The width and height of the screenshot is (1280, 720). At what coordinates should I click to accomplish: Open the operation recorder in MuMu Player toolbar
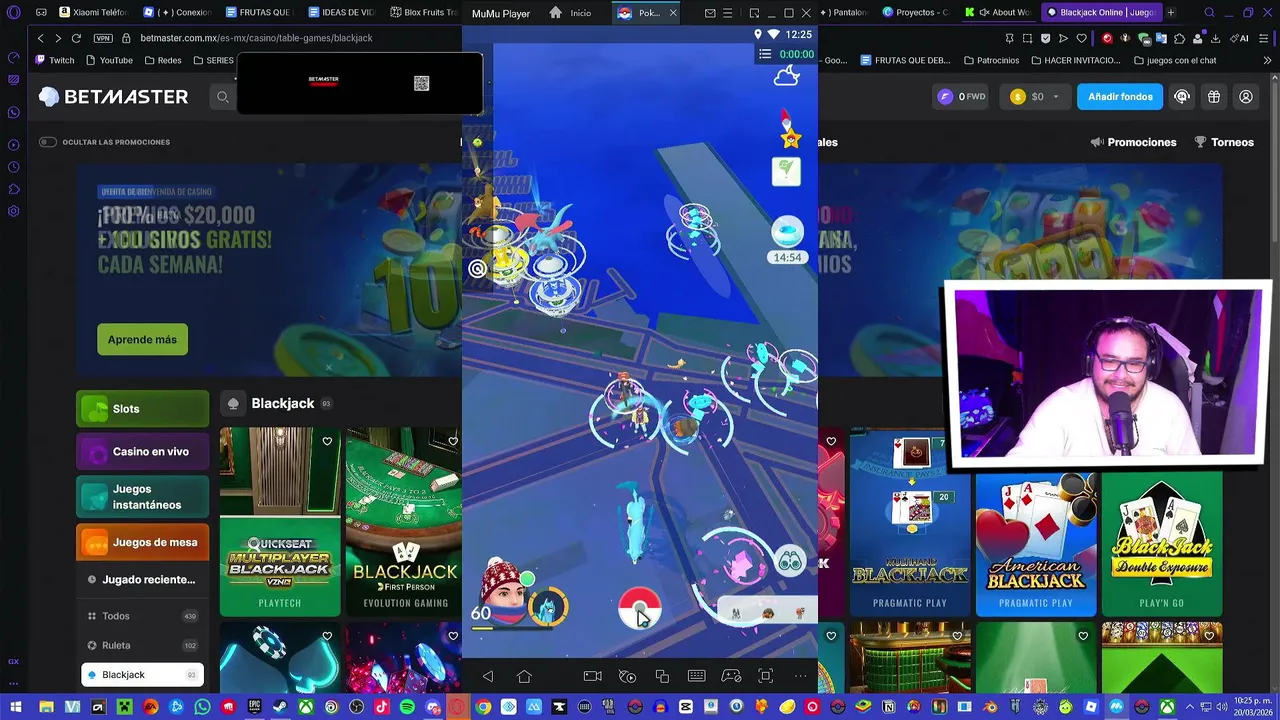click(627, 676)
